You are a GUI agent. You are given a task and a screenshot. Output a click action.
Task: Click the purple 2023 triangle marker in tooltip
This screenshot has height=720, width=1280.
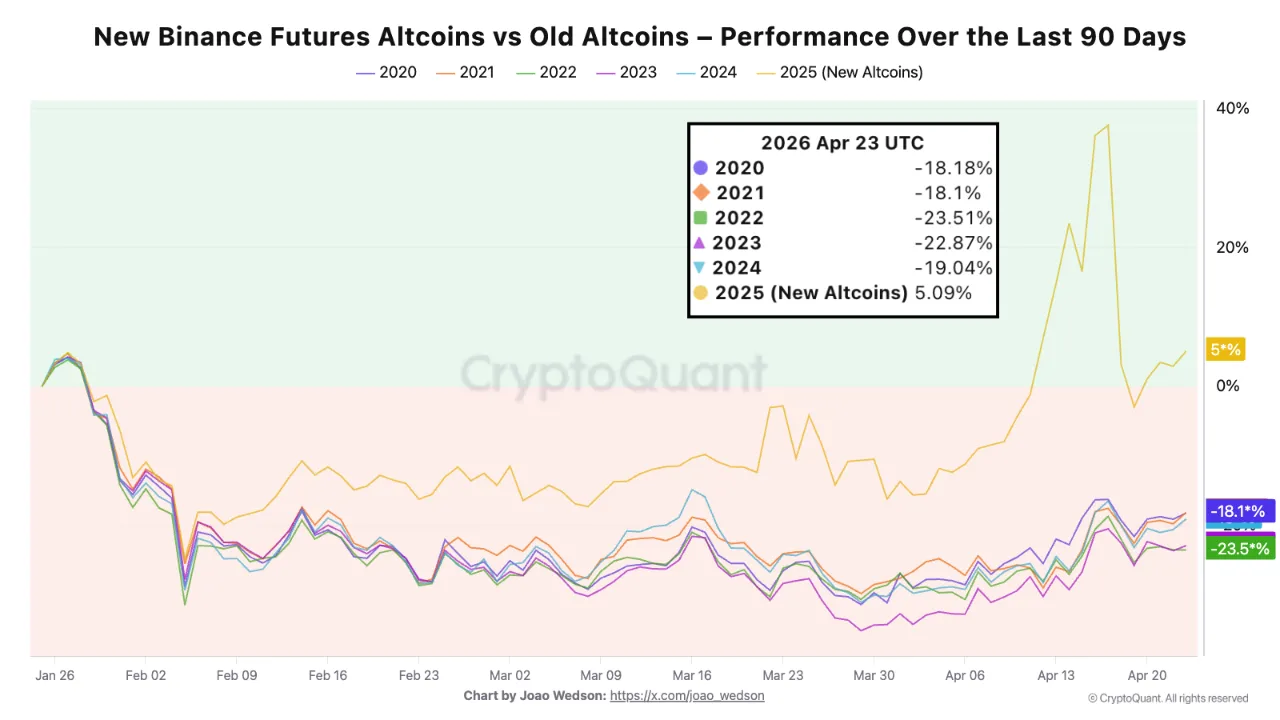[700, 243]
